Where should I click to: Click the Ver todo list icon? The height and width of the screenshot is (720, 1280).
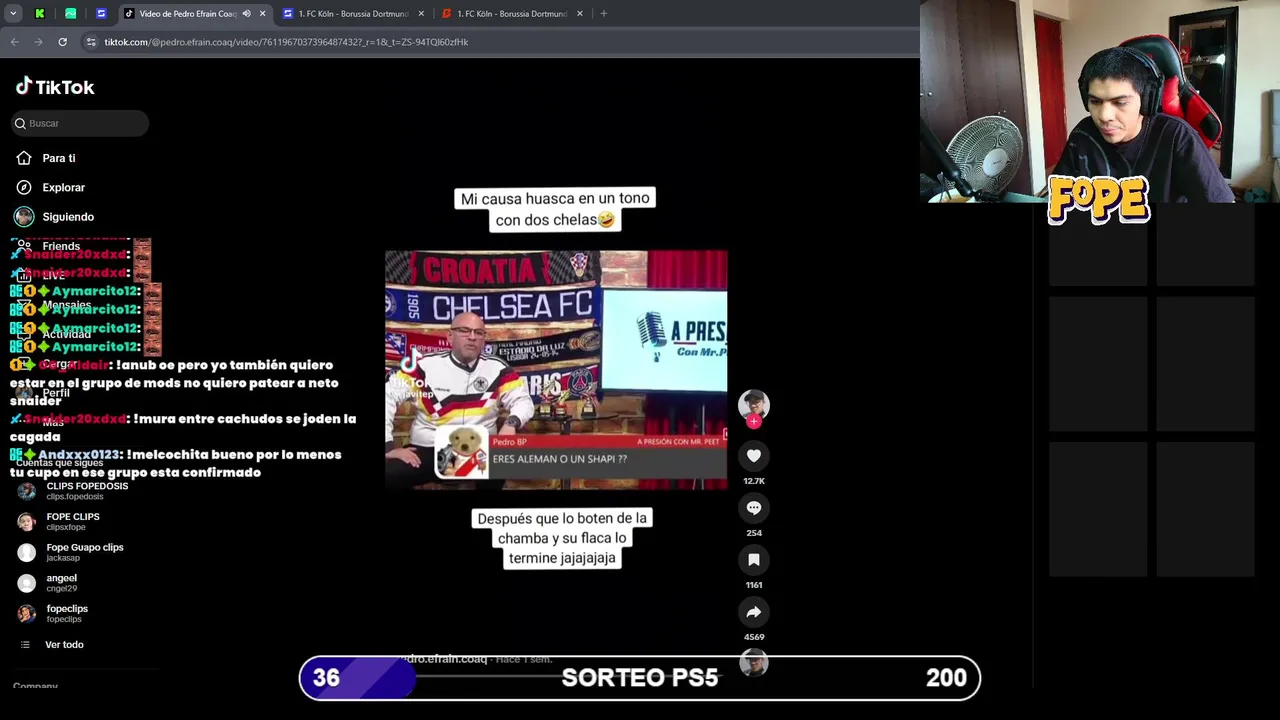25,645
